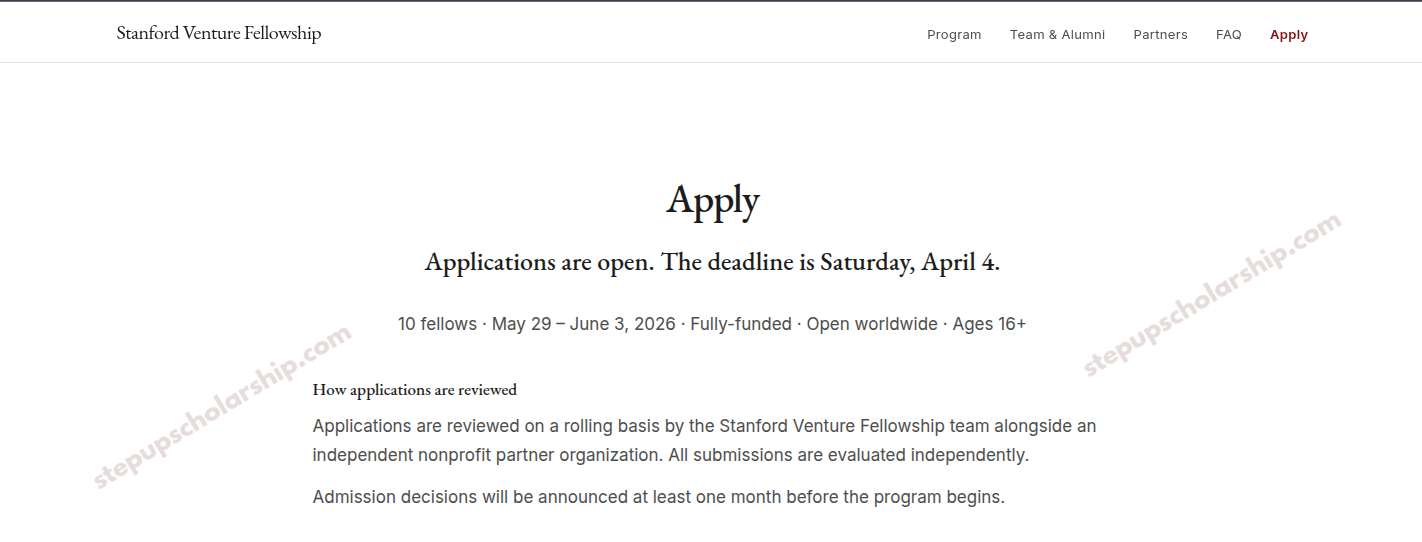The width and height of the screenshot is (1422, 542).
Task: Click the "Open worldwide" text
Action: (872, 324)
